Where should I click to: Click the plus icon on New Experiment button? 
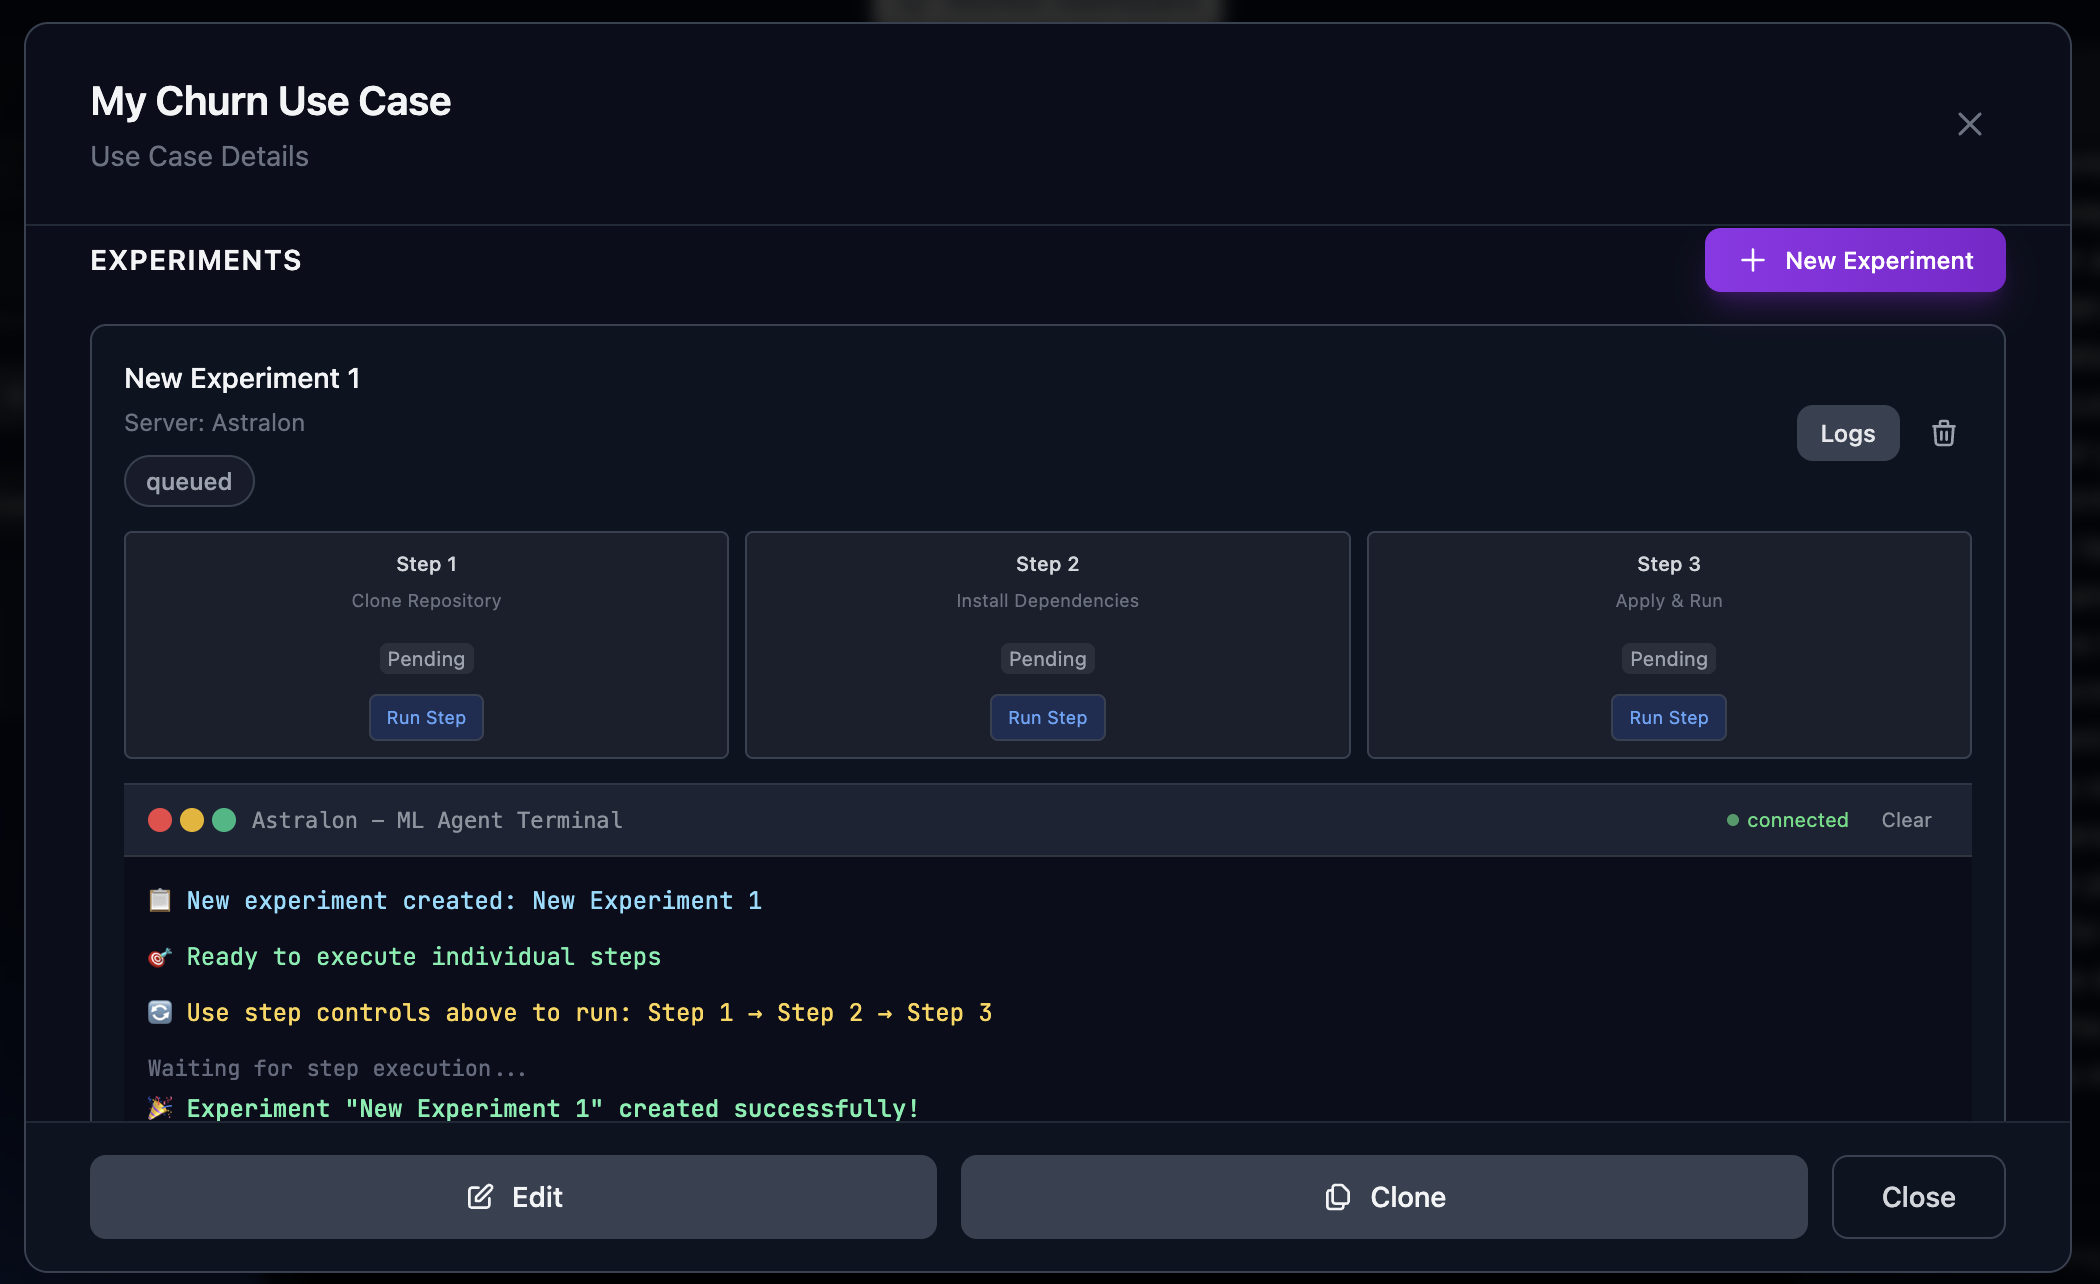[1752, 260]
